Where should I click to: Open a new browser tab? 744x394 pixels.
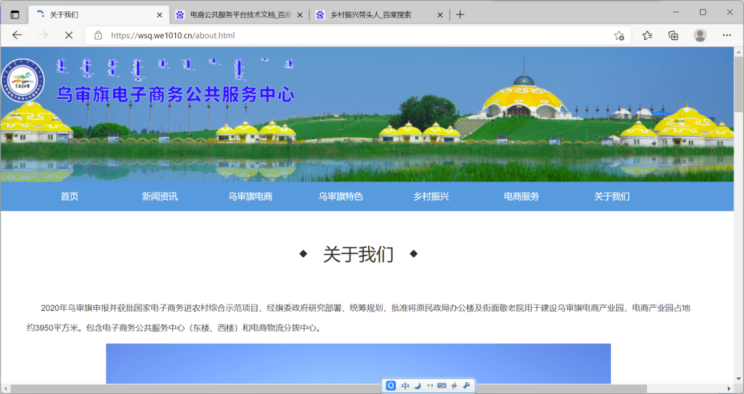(460, 15)
